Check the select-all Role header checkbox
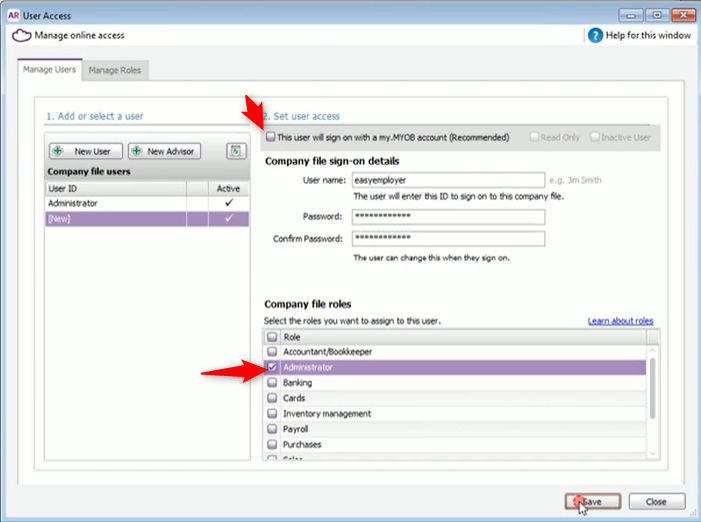This screenshot has width=701, height=522. coord(272,337)
